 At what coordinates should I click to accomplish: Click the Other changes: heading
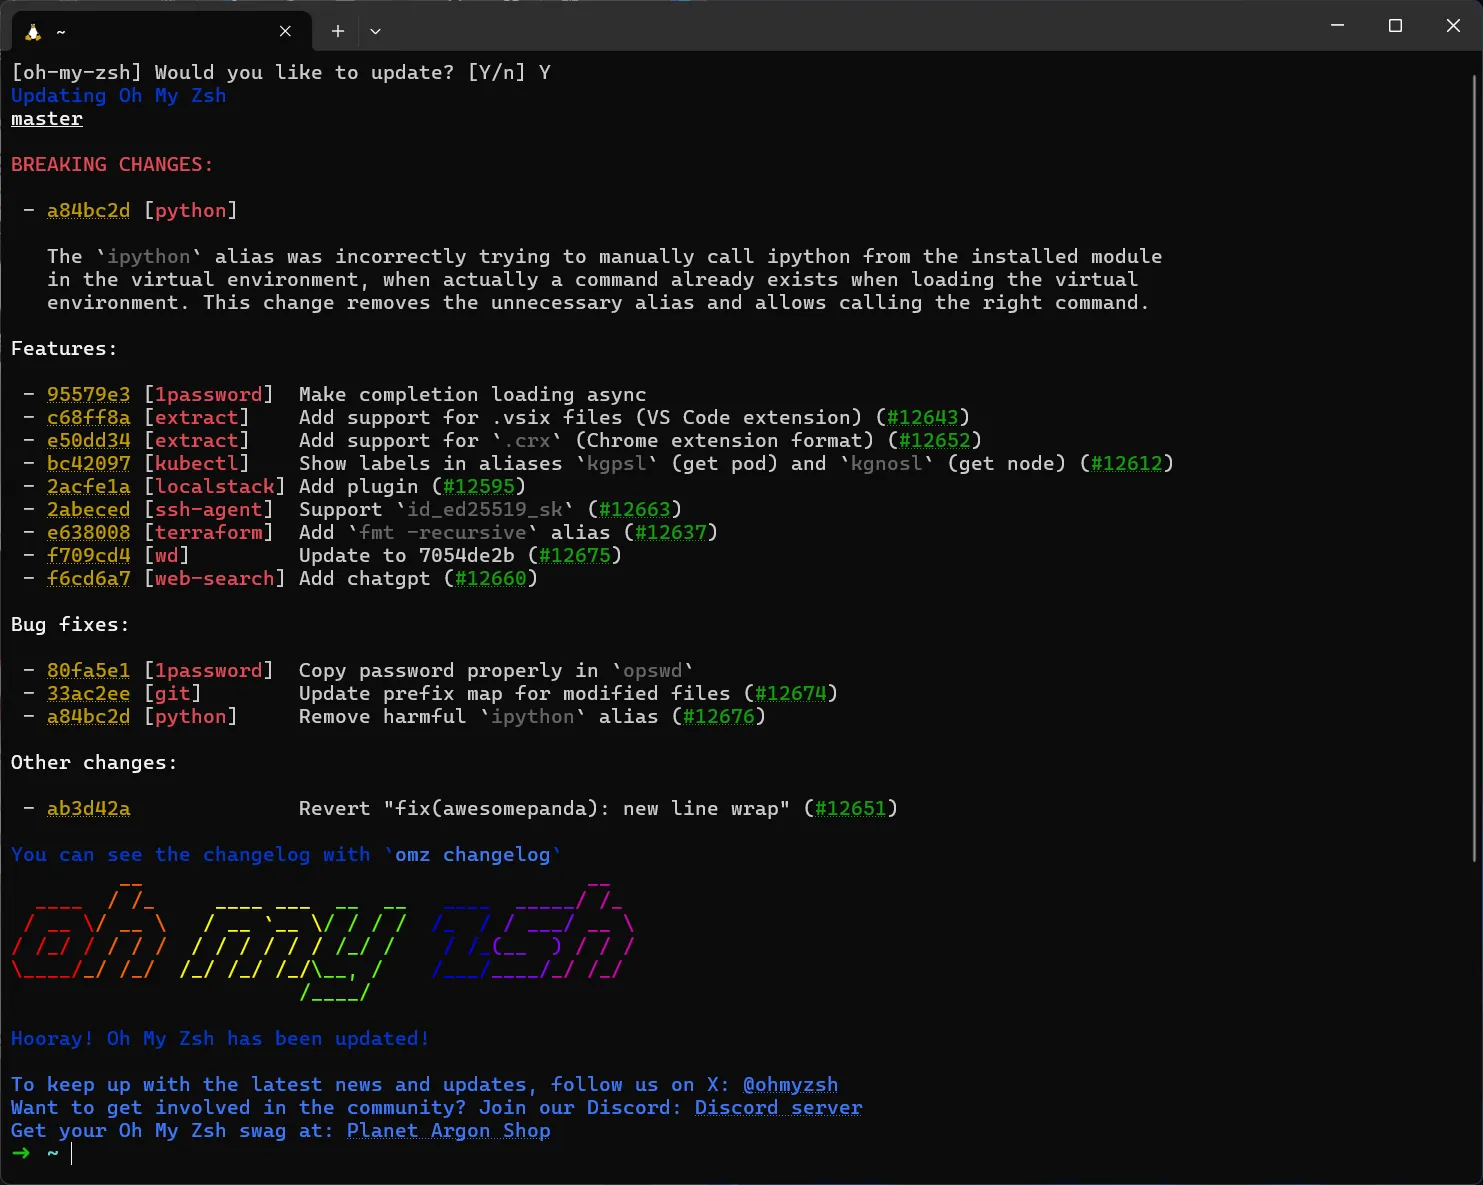(x=94, y=762)
